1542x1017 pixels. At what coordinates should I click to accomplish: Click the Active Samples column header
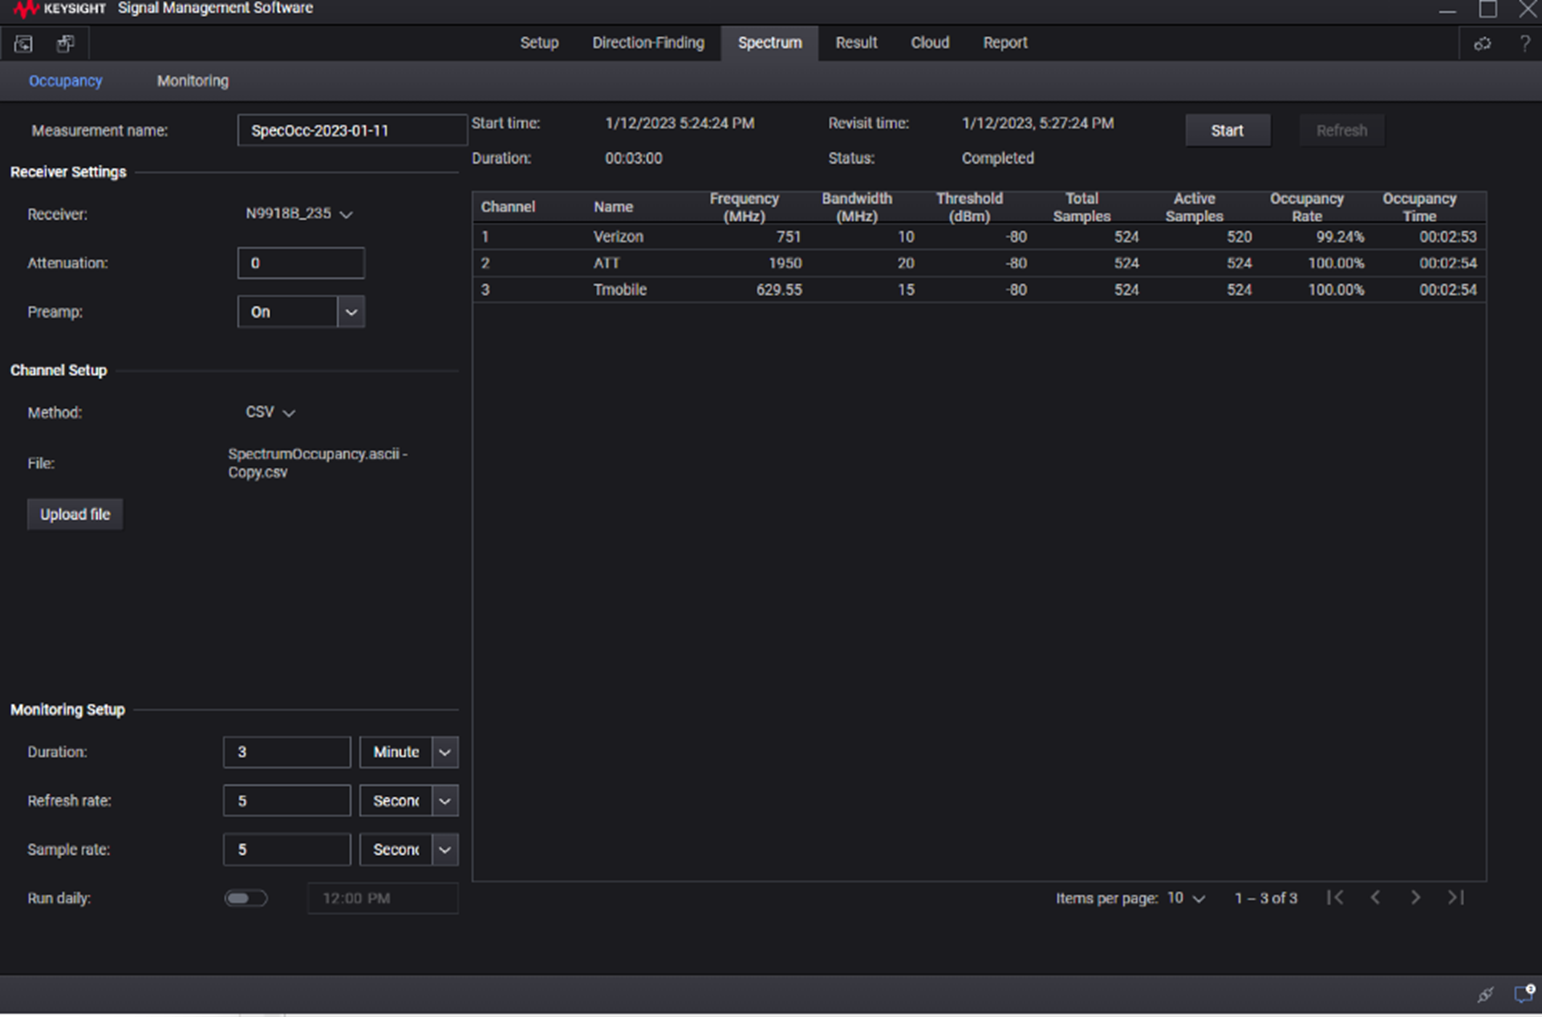pyautogui.click(x=1194, y=207)
